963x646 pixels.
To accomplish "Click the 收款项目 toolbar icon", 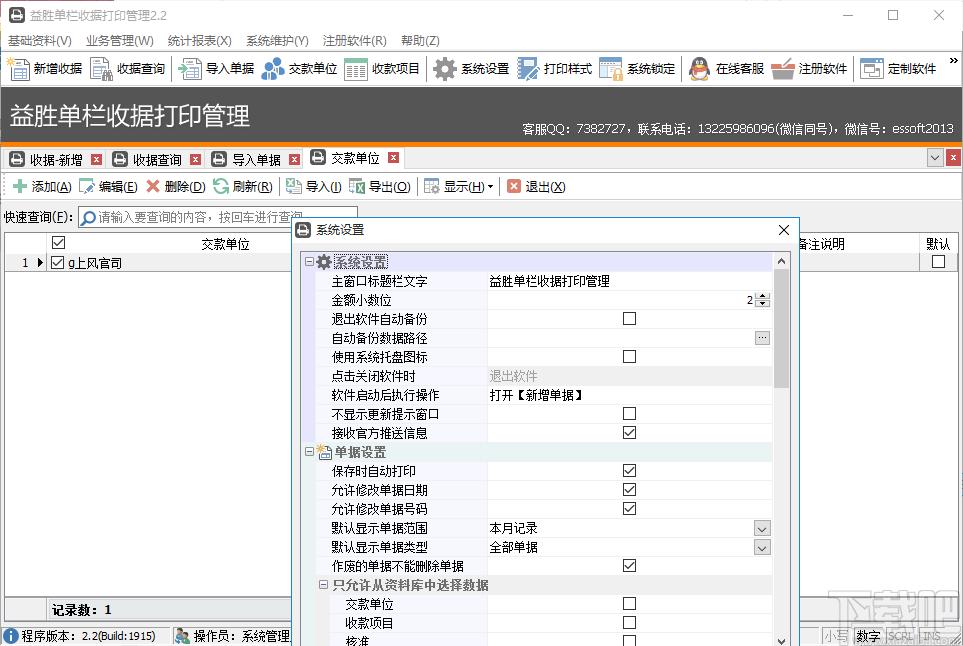I will 356,68.
